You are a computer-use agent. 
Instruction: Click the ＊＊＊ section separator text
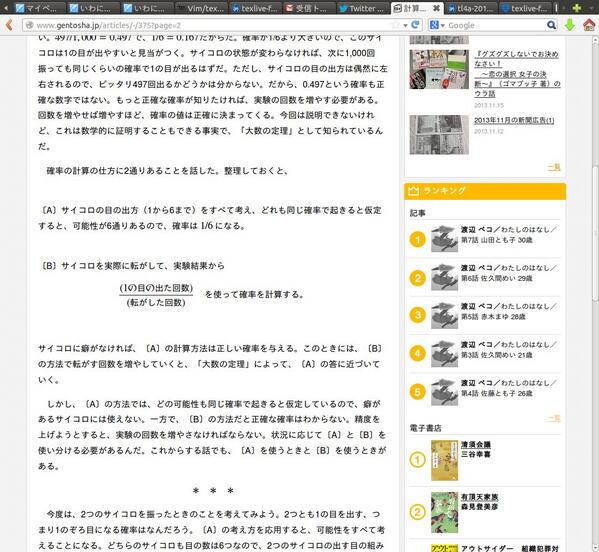pyautogui.click(x=213, y=491)
